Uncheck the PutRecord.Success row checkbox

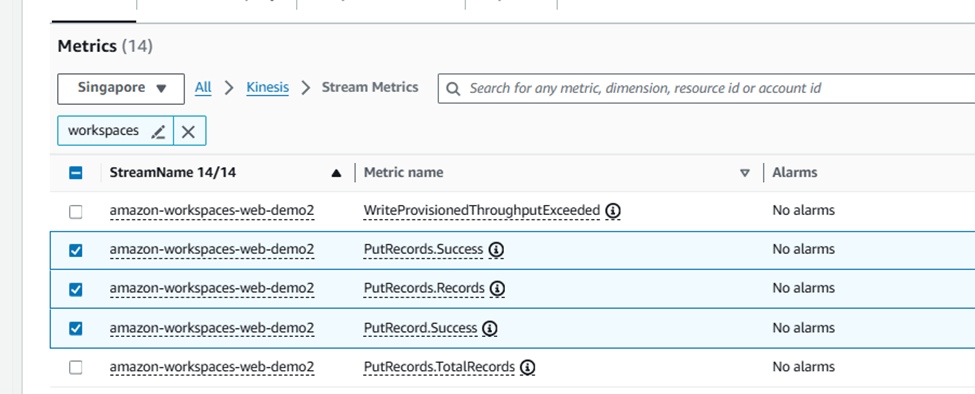click(x=75, y=328)
